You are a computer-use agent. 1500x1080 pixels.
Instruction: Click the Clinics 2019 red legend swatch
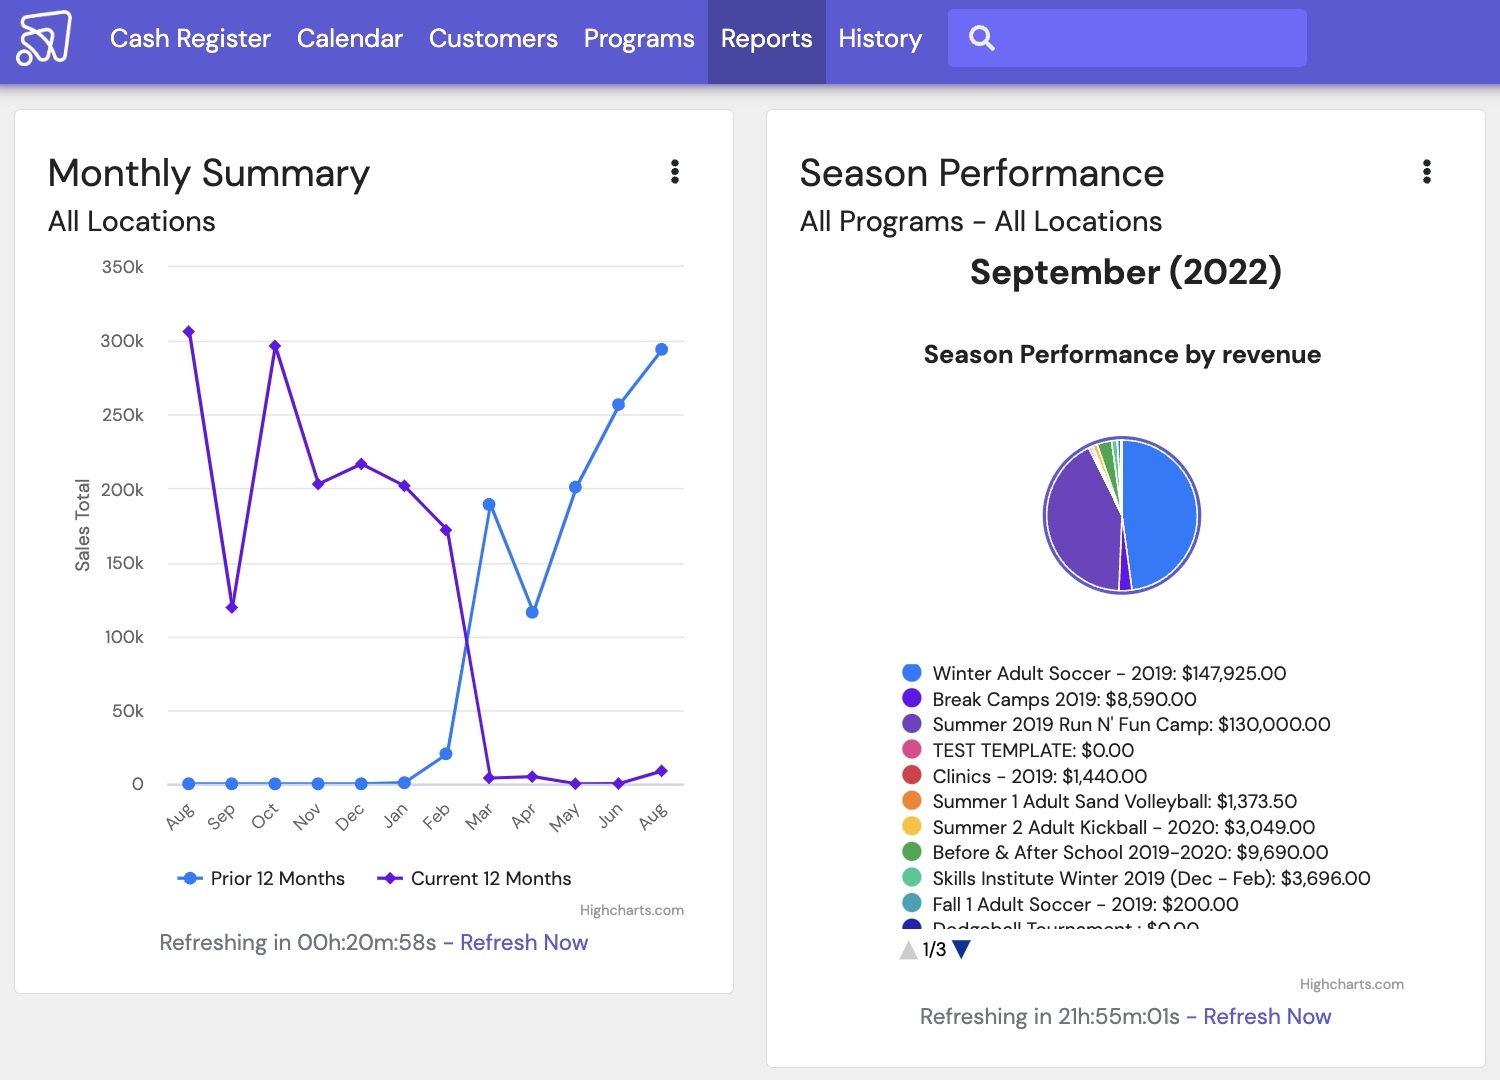click(x=912, y=776)
